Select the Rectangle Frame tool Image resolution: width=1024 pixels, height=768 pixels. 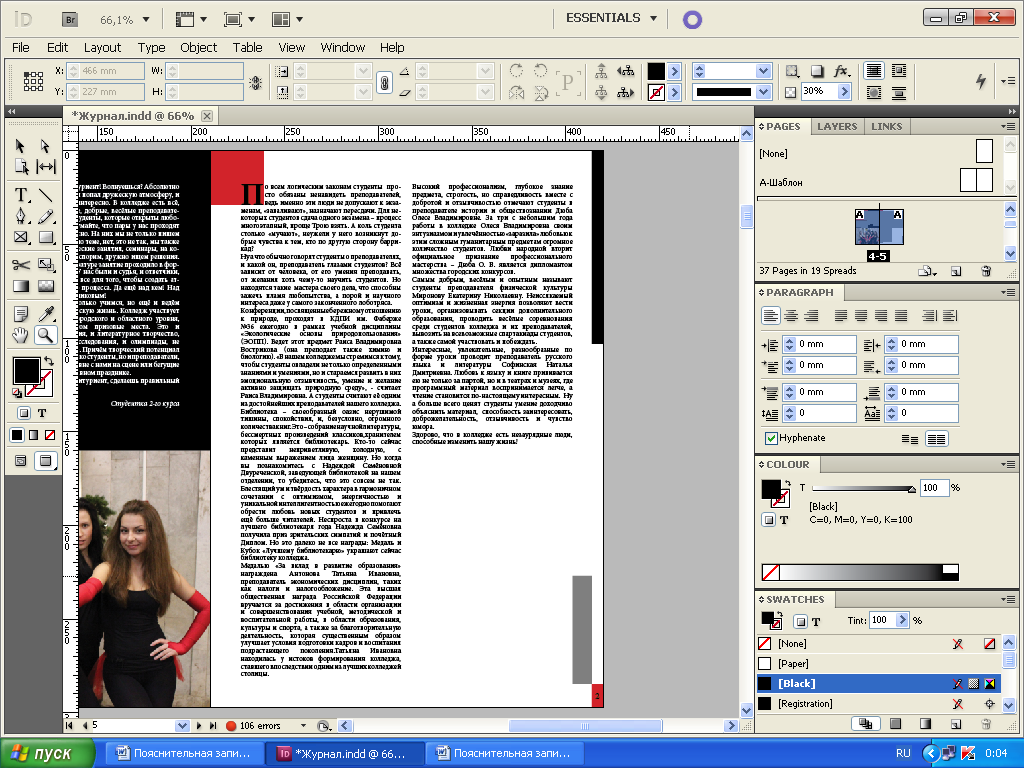pos(22,237)
